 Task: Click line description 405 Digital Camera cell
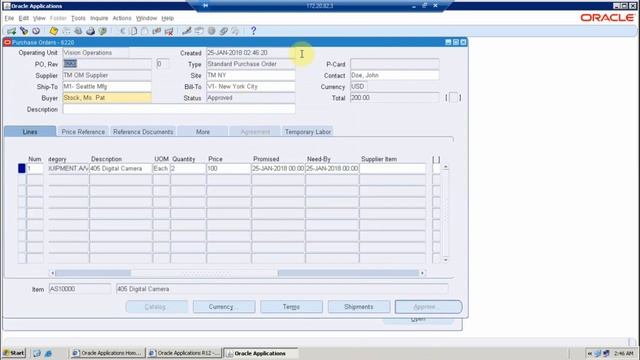pyautogui.click(x=120, y=168)
